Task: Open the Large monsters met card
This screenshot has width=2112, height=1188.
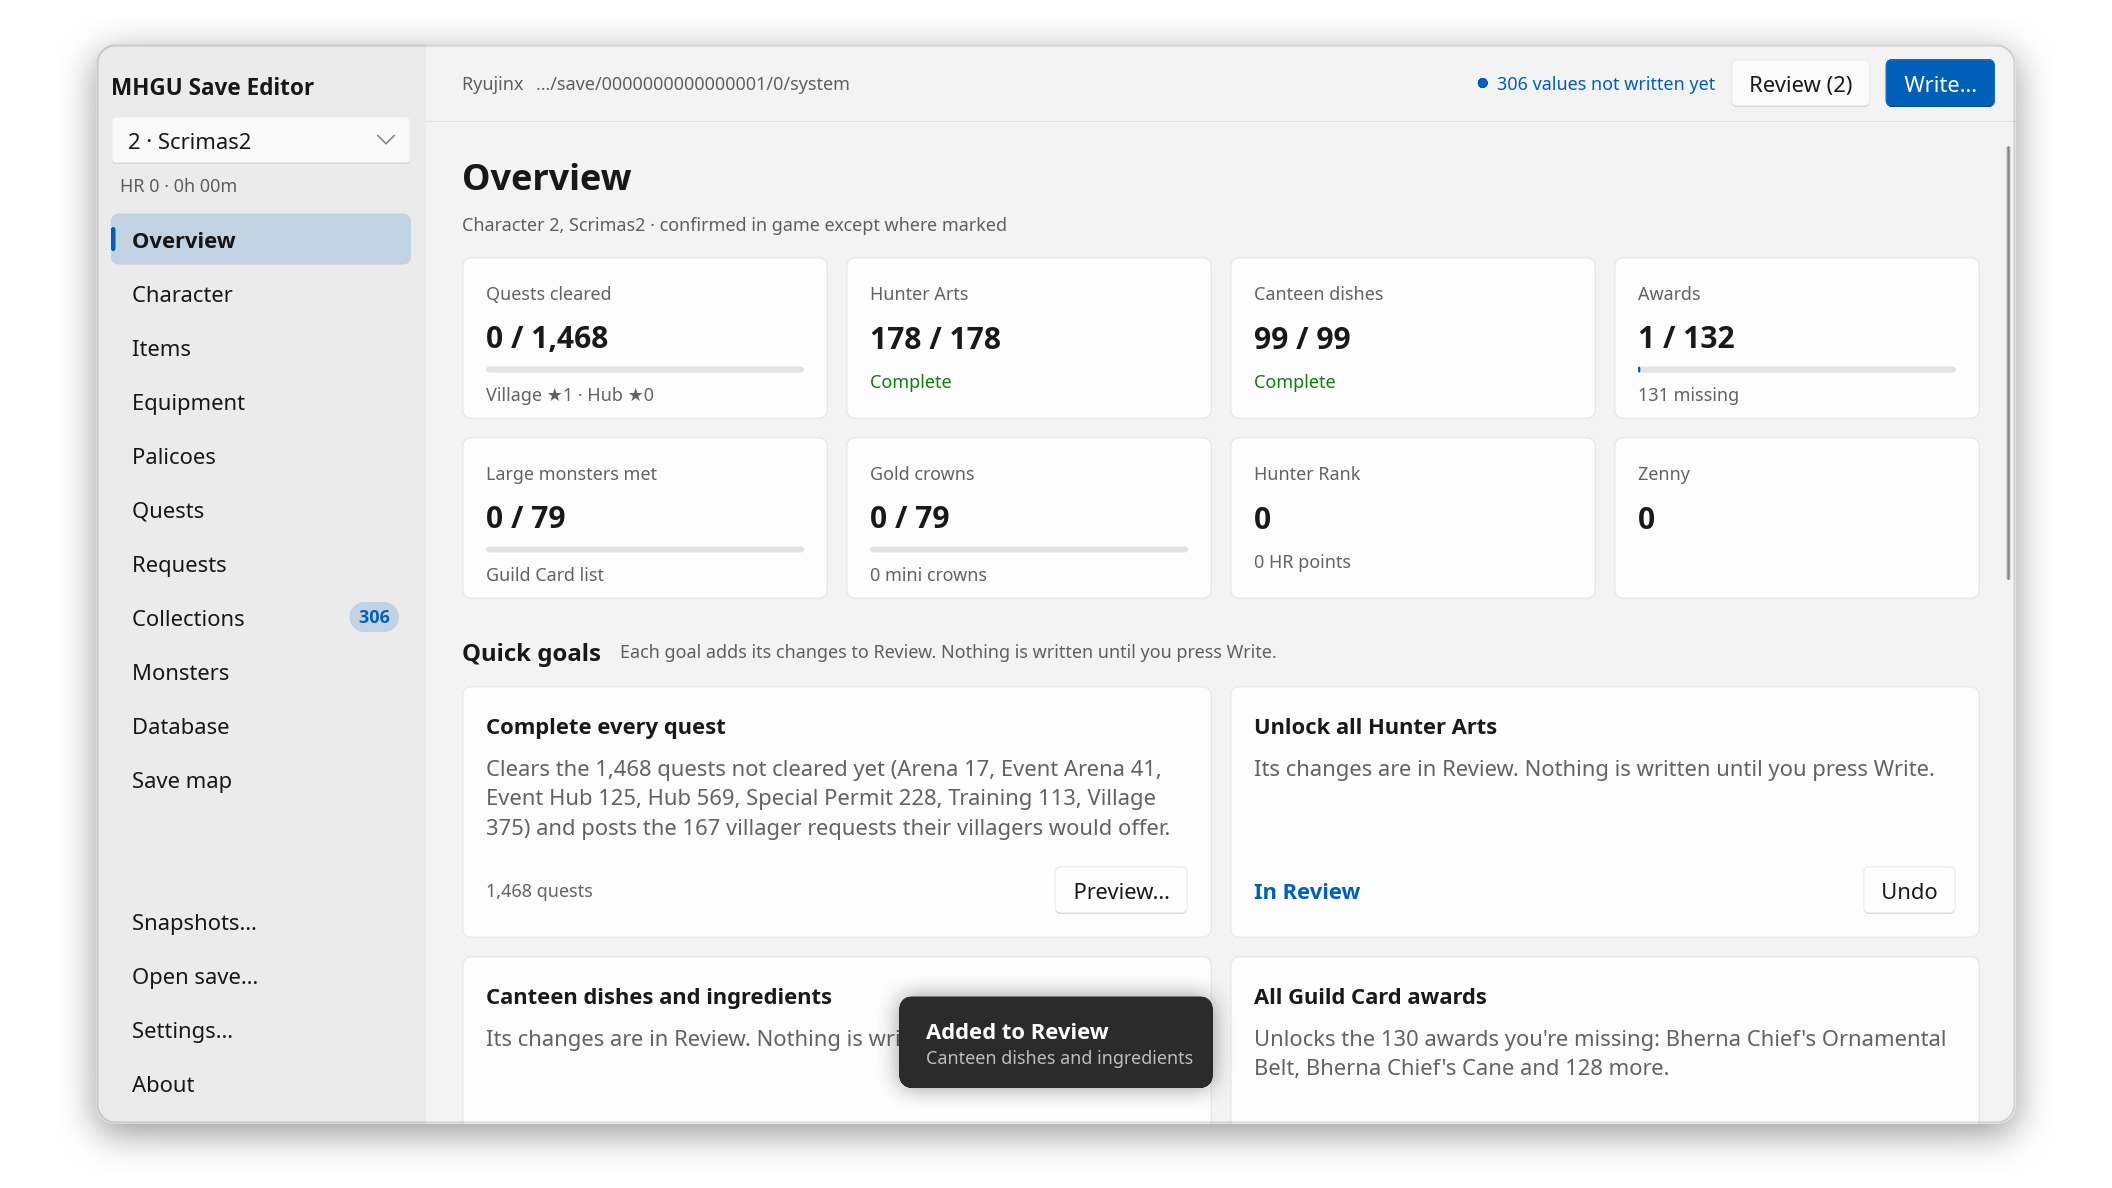Action: (645, 518)
